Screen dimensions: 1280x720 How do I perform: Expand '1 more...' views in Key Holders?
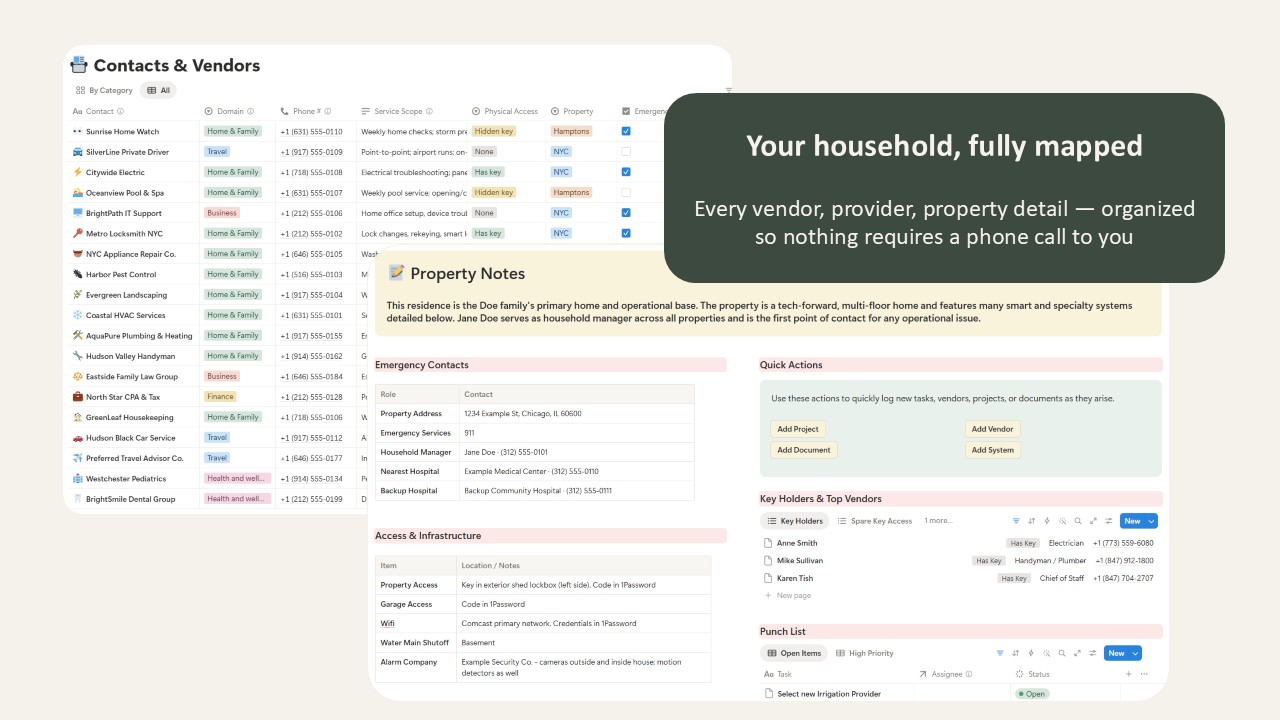pyautogui.click(x=938, y=521)
